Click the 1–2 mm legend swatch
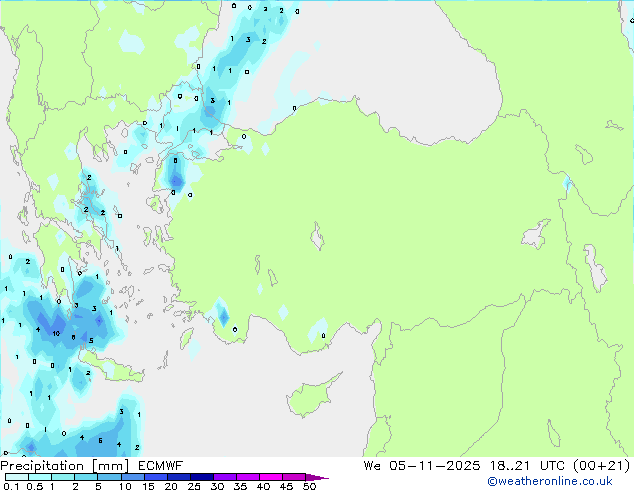The image size is (634, 490). click(x=63, y=477)
